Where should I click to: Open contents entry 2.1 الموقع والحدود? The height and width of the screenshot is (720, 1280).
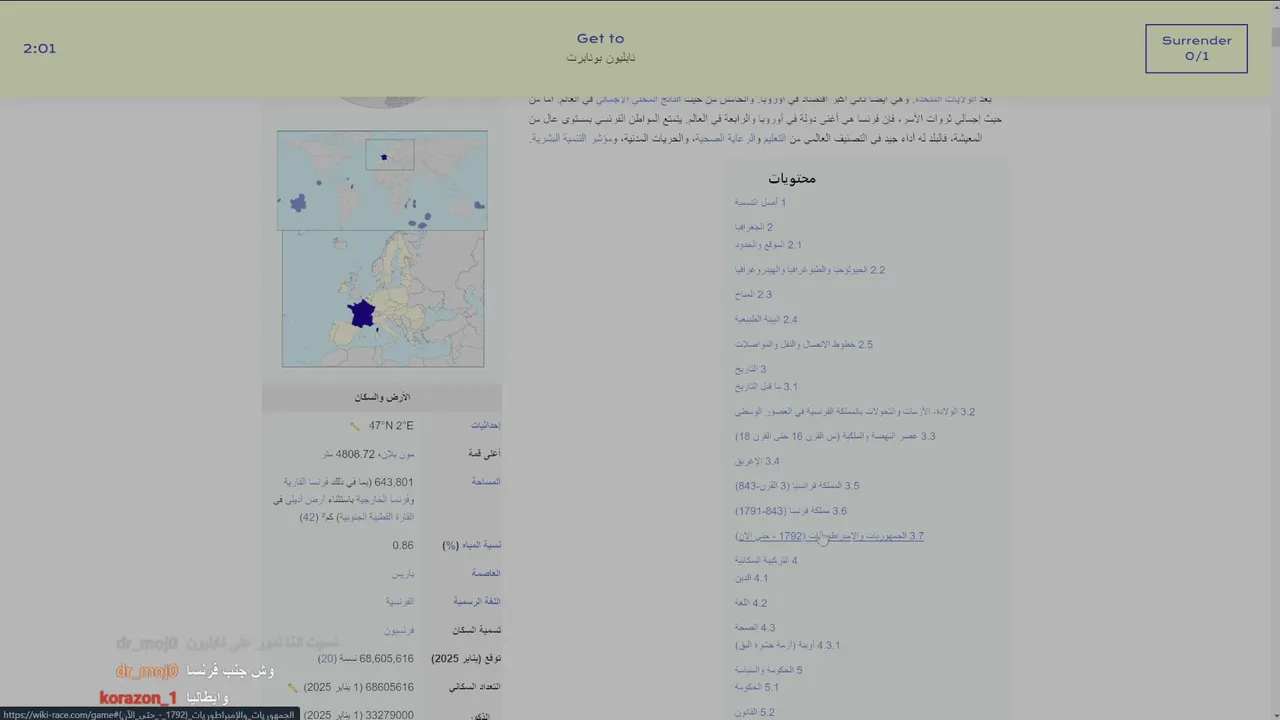coord(768,245)
